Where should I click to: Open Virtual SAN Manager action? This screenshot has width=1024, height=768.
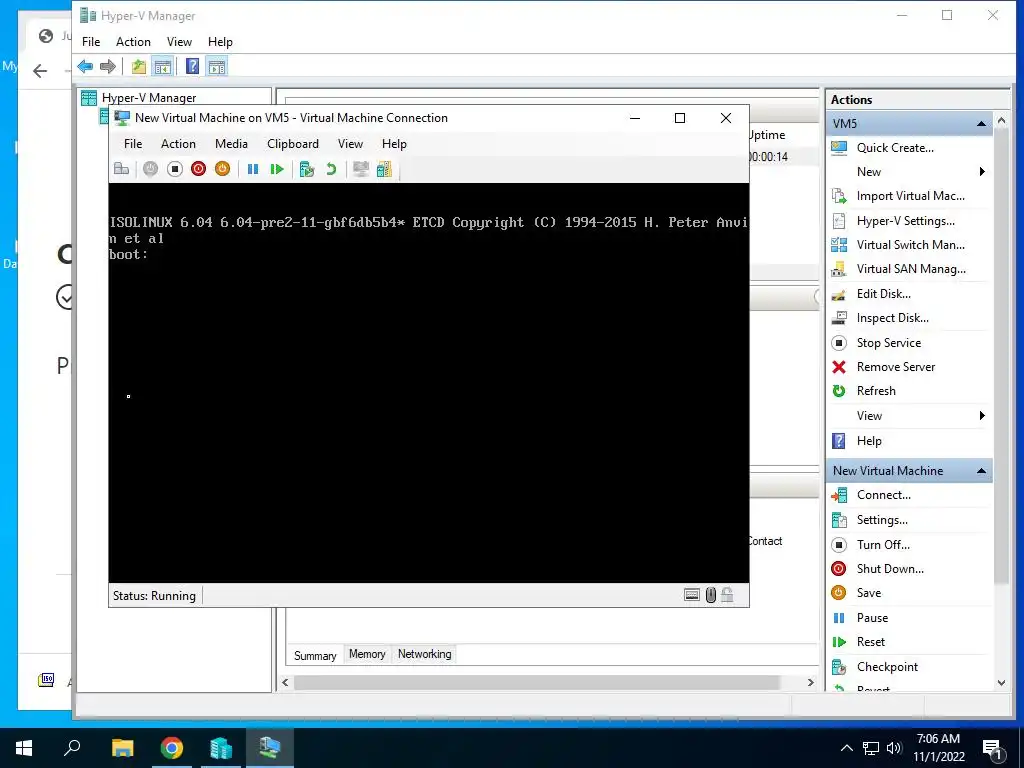(910, 269)
